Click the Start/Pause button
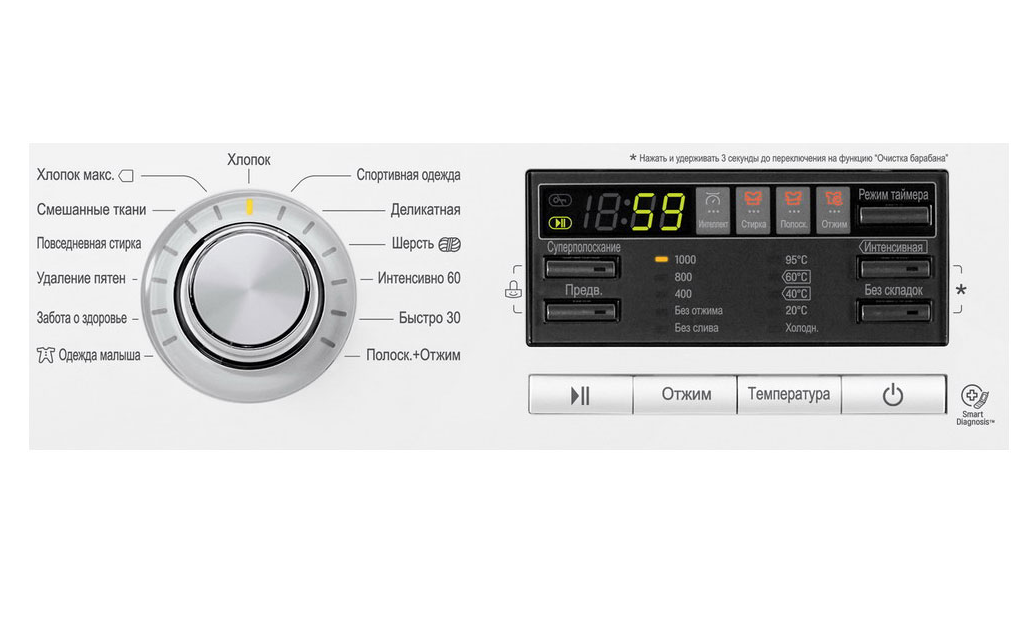The height and width of the screenshot is (625, 1036). tap(581, 395)
